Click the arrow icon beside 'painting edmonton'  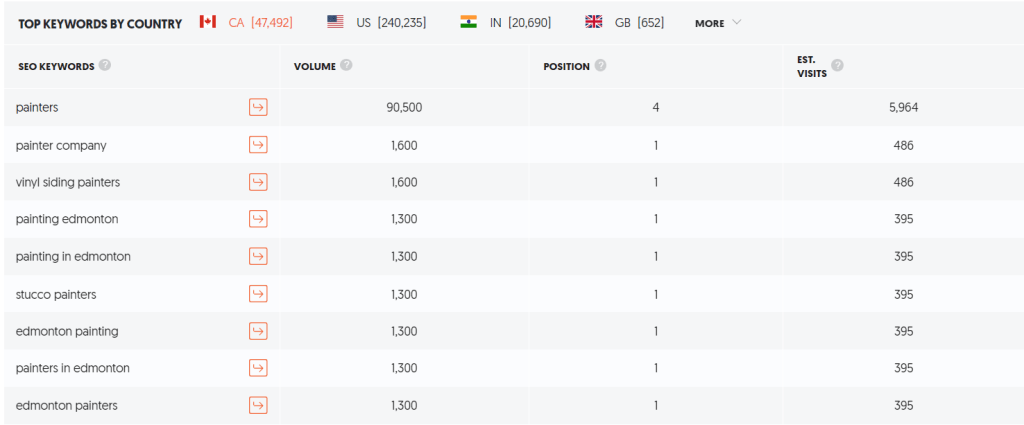point(258,219)
